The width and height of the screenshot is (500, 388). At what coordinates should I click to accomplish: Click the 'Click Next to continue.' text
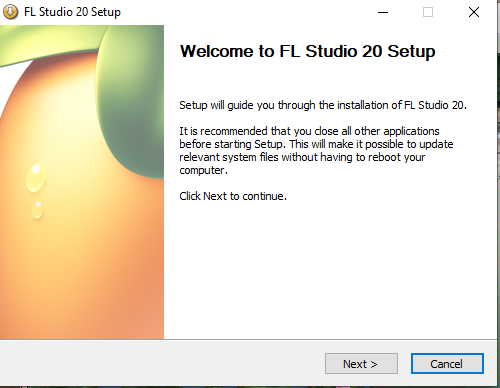click(233, 196)
